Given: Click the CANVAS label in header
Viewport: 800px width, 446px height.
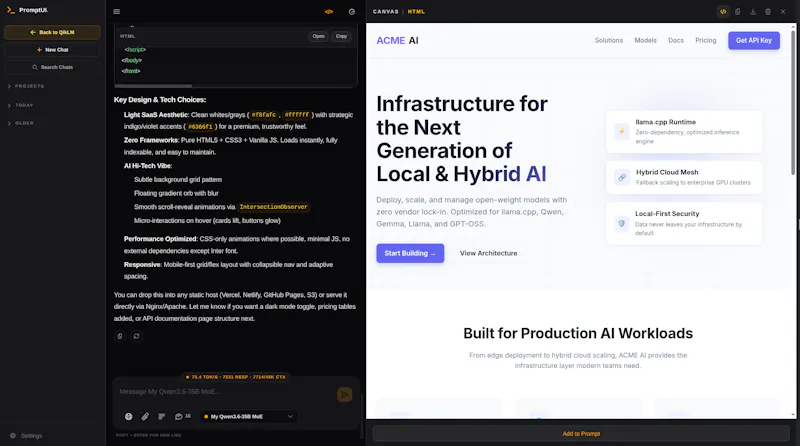Looking at the screenshot, I should pos(386,11).
